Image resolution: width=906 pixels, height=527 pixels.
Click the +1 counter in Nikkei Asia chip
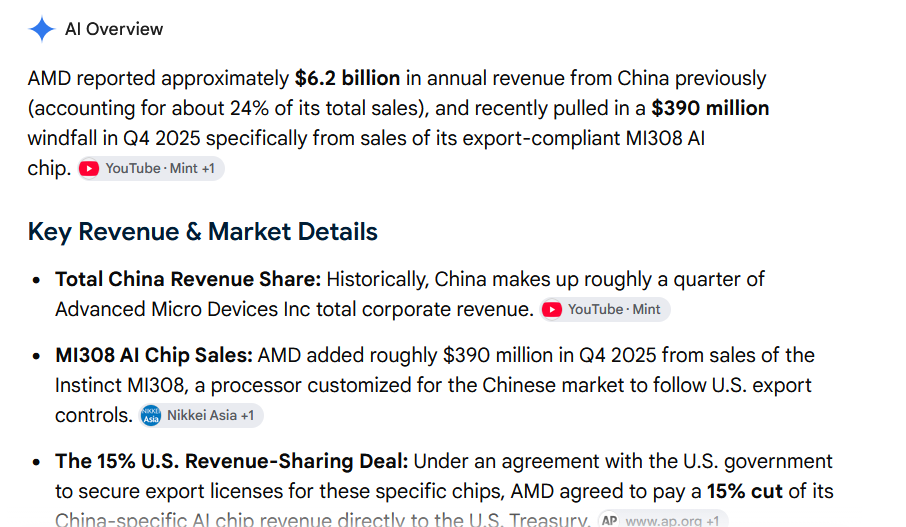pos(247,415)
